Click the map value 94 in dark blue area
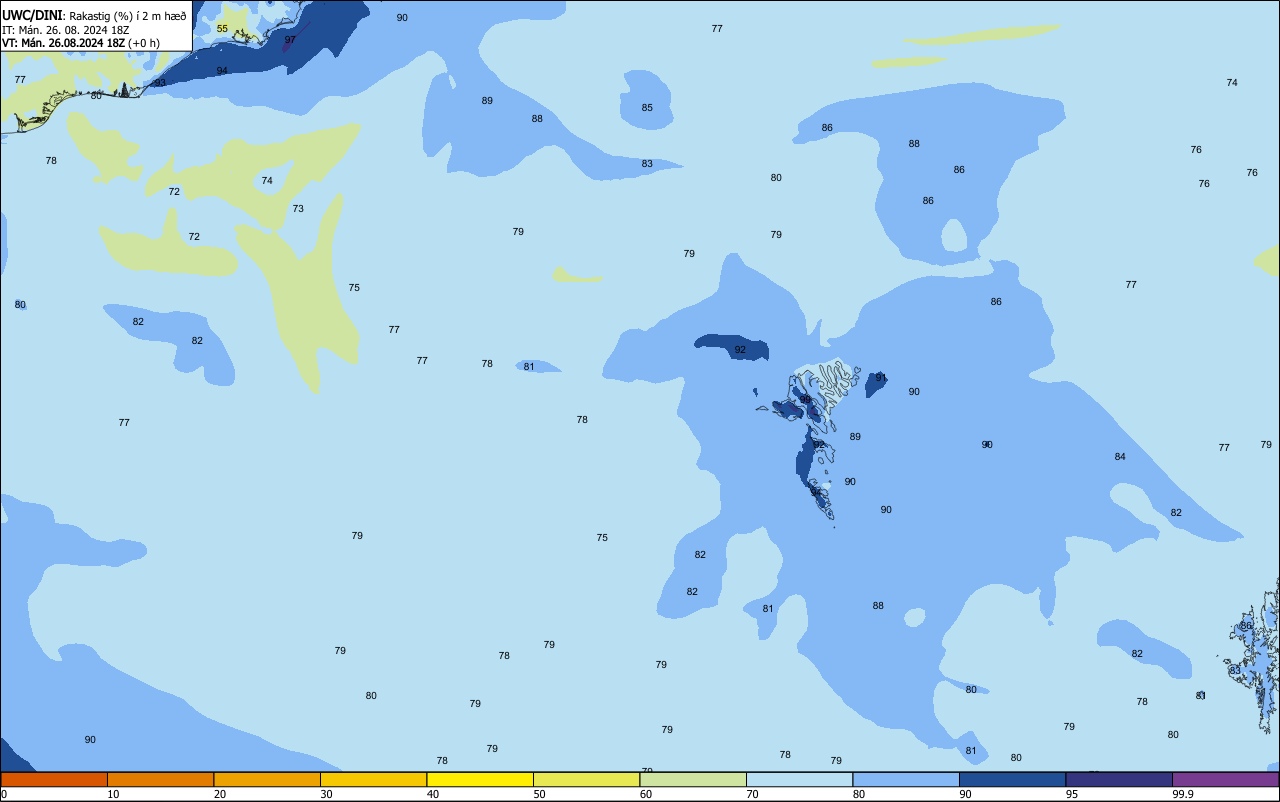This screenshot has width=1280, height=802. tap(222, 71)
